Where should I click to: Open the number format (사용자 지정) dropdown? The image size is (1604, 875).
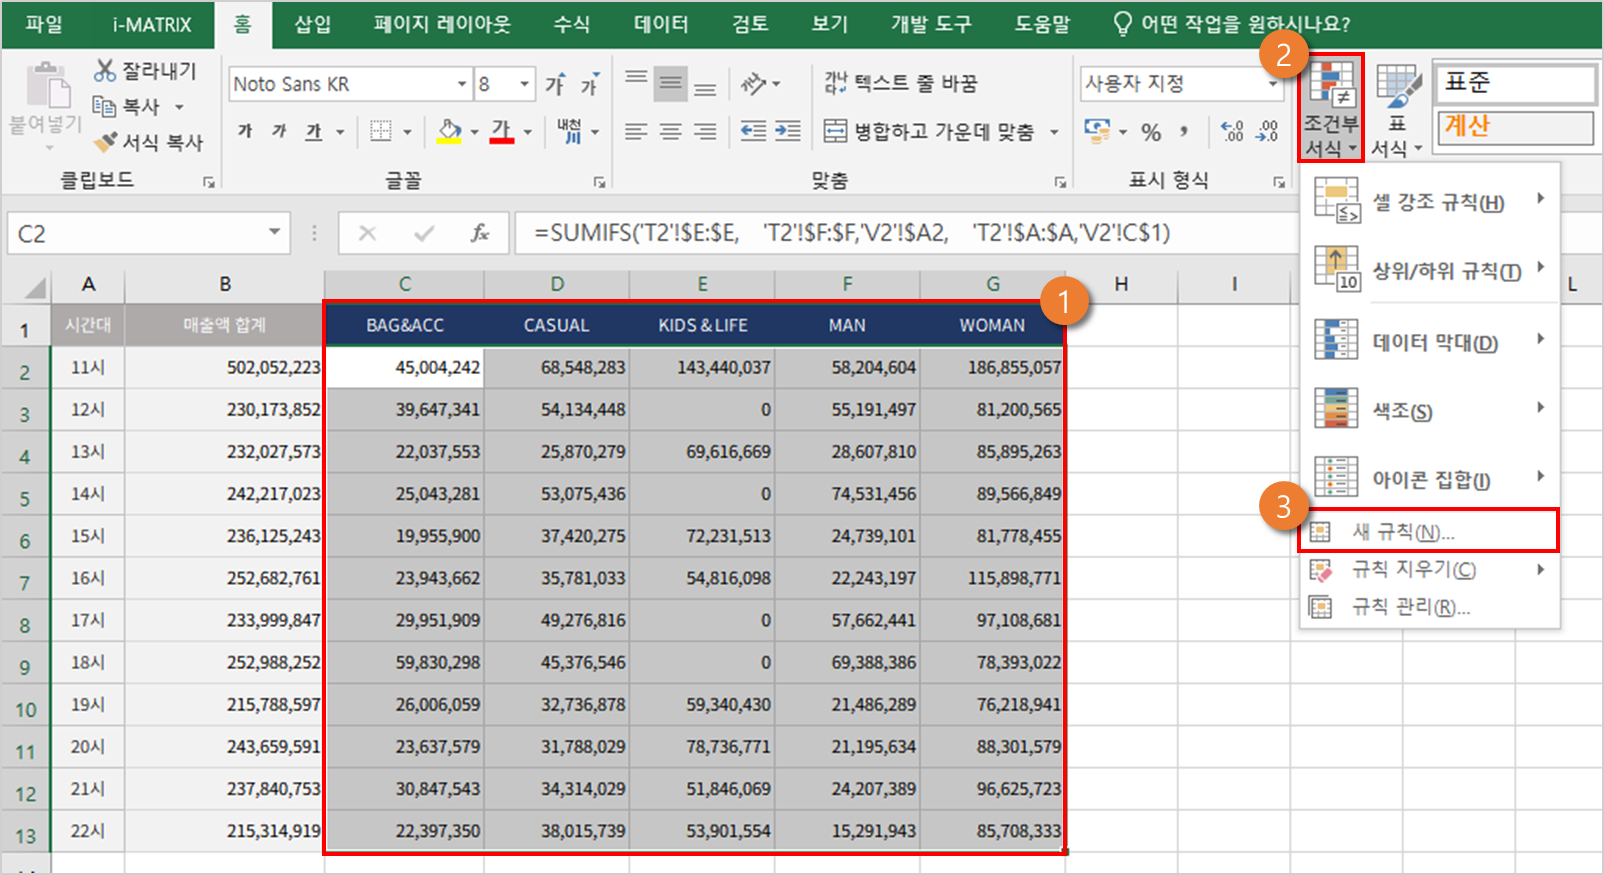pos(1272,84)
